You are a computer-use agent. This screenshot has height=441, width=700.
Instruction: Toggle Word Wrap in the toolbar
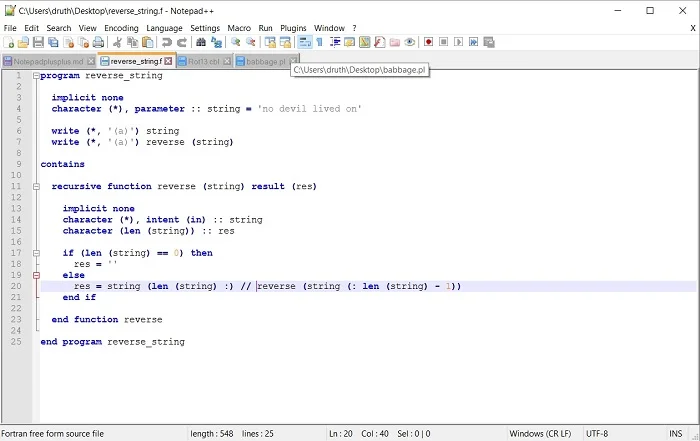pyautogui.click(x=305, y=42)
